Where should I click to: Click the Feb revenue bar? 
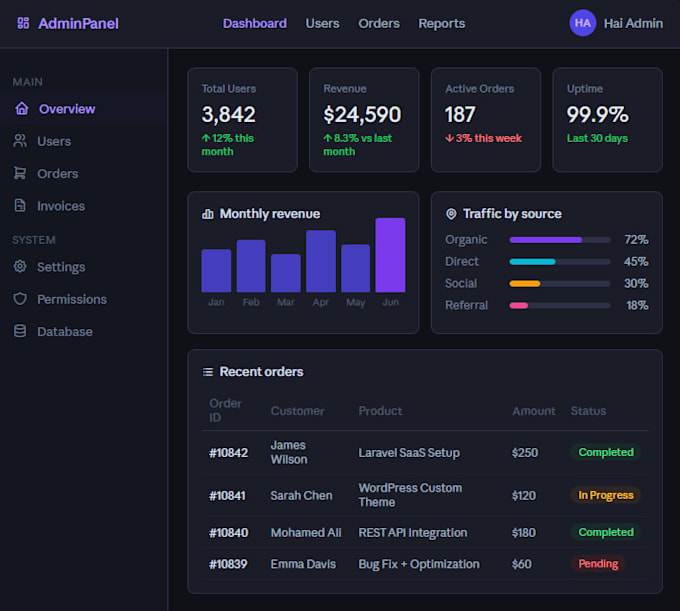(x=251, y=266)
